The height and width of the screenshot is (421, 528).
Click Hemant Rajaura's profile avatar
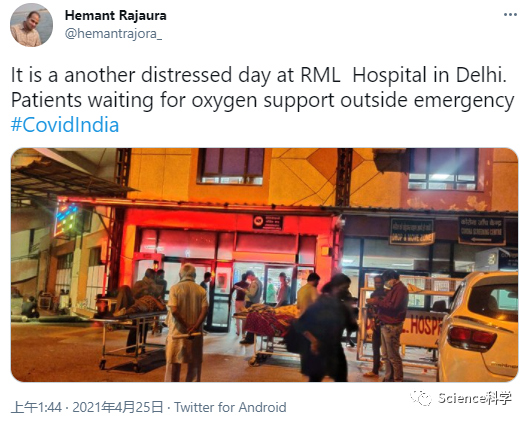tap(31, 25)
